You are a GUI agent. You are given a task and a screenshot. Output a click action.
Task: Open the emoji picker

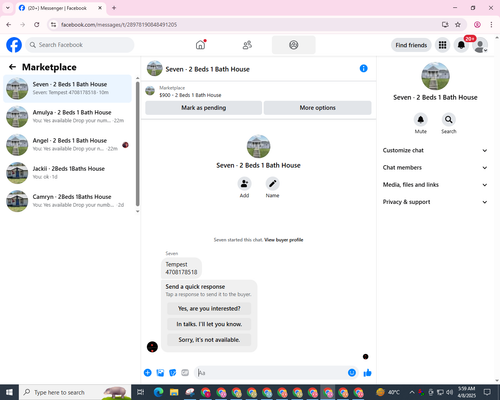coord(352,373)
